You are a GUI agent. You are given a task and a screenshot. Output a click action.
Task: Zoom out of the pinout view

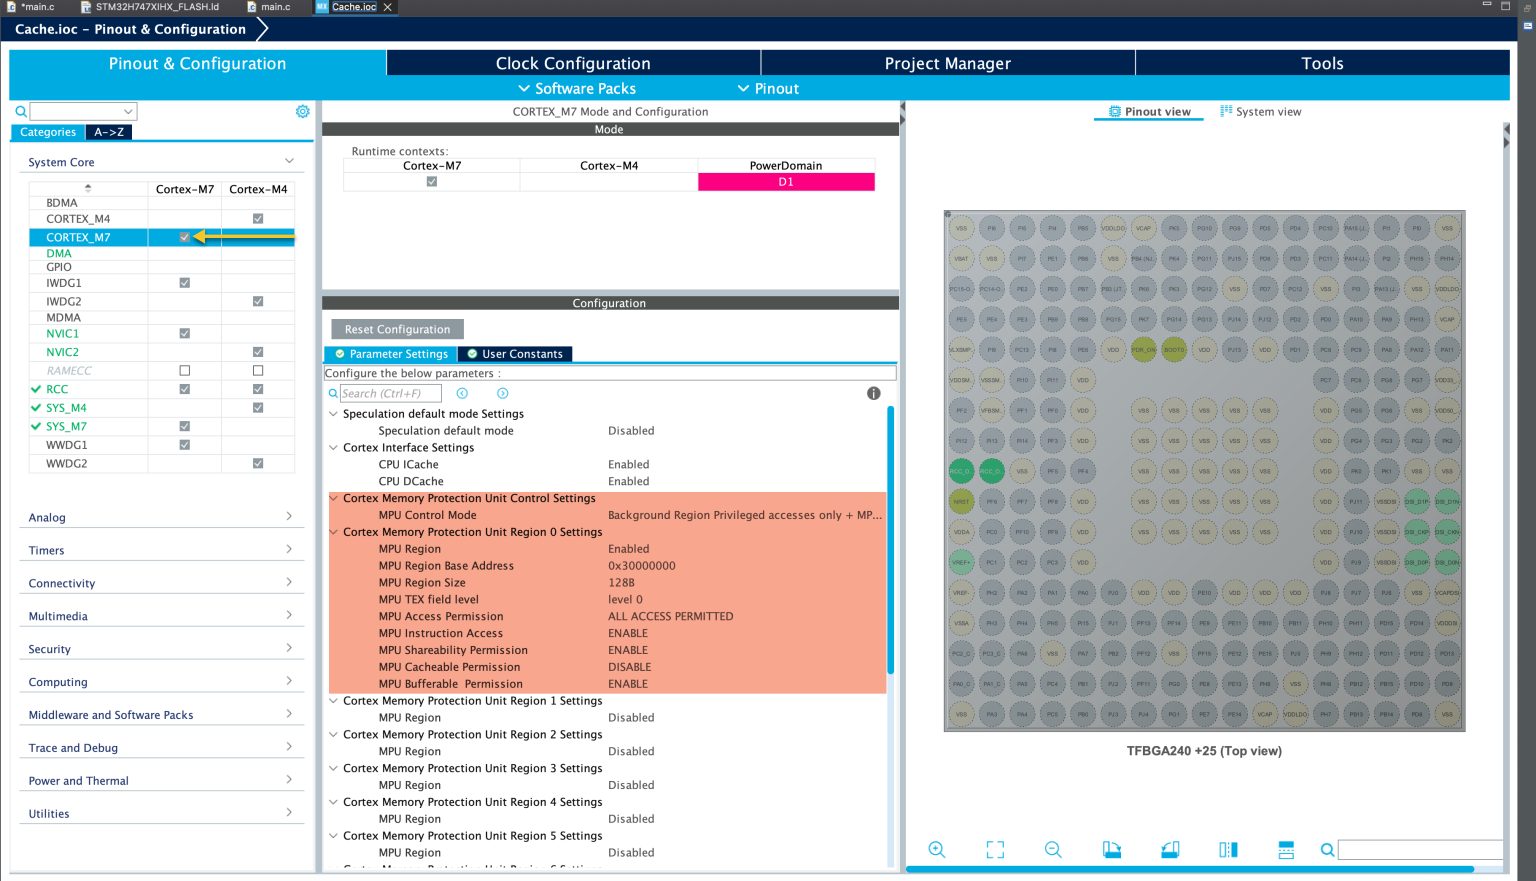click(1053, 849)
